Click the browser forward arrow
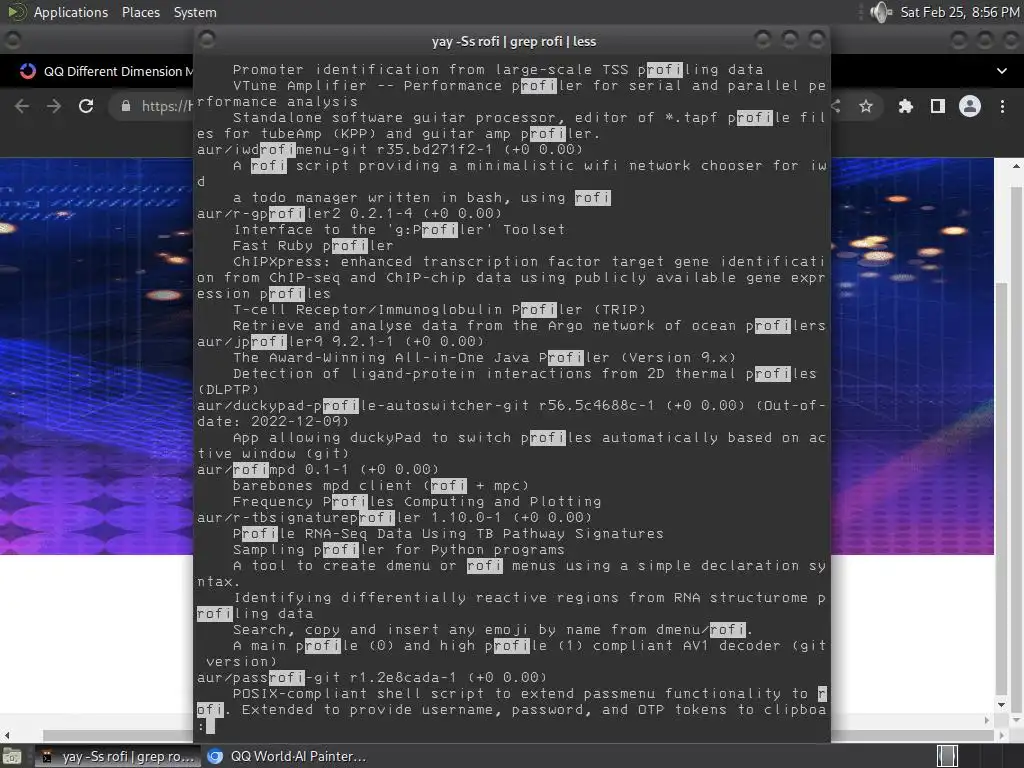This screenshot has width=1024, height=768. [x=54, y=106]
